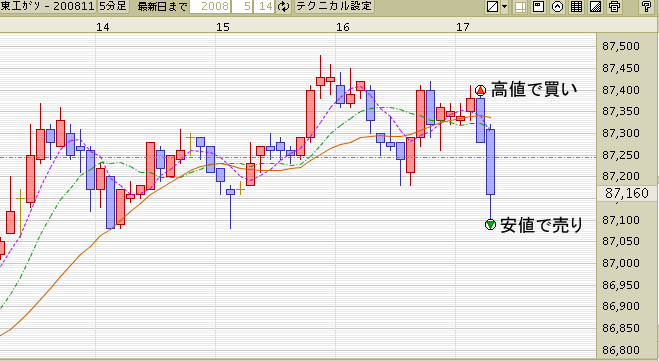The image size is (659, 361).
Task: Select the line drawing tool icon
Action: [492, 7]
